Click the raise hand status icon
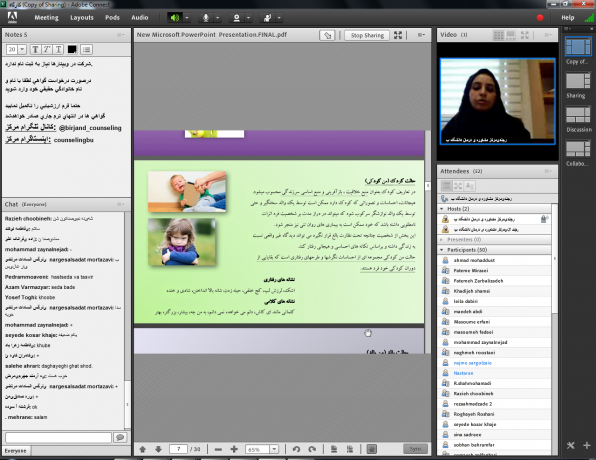 click(268, 17)
